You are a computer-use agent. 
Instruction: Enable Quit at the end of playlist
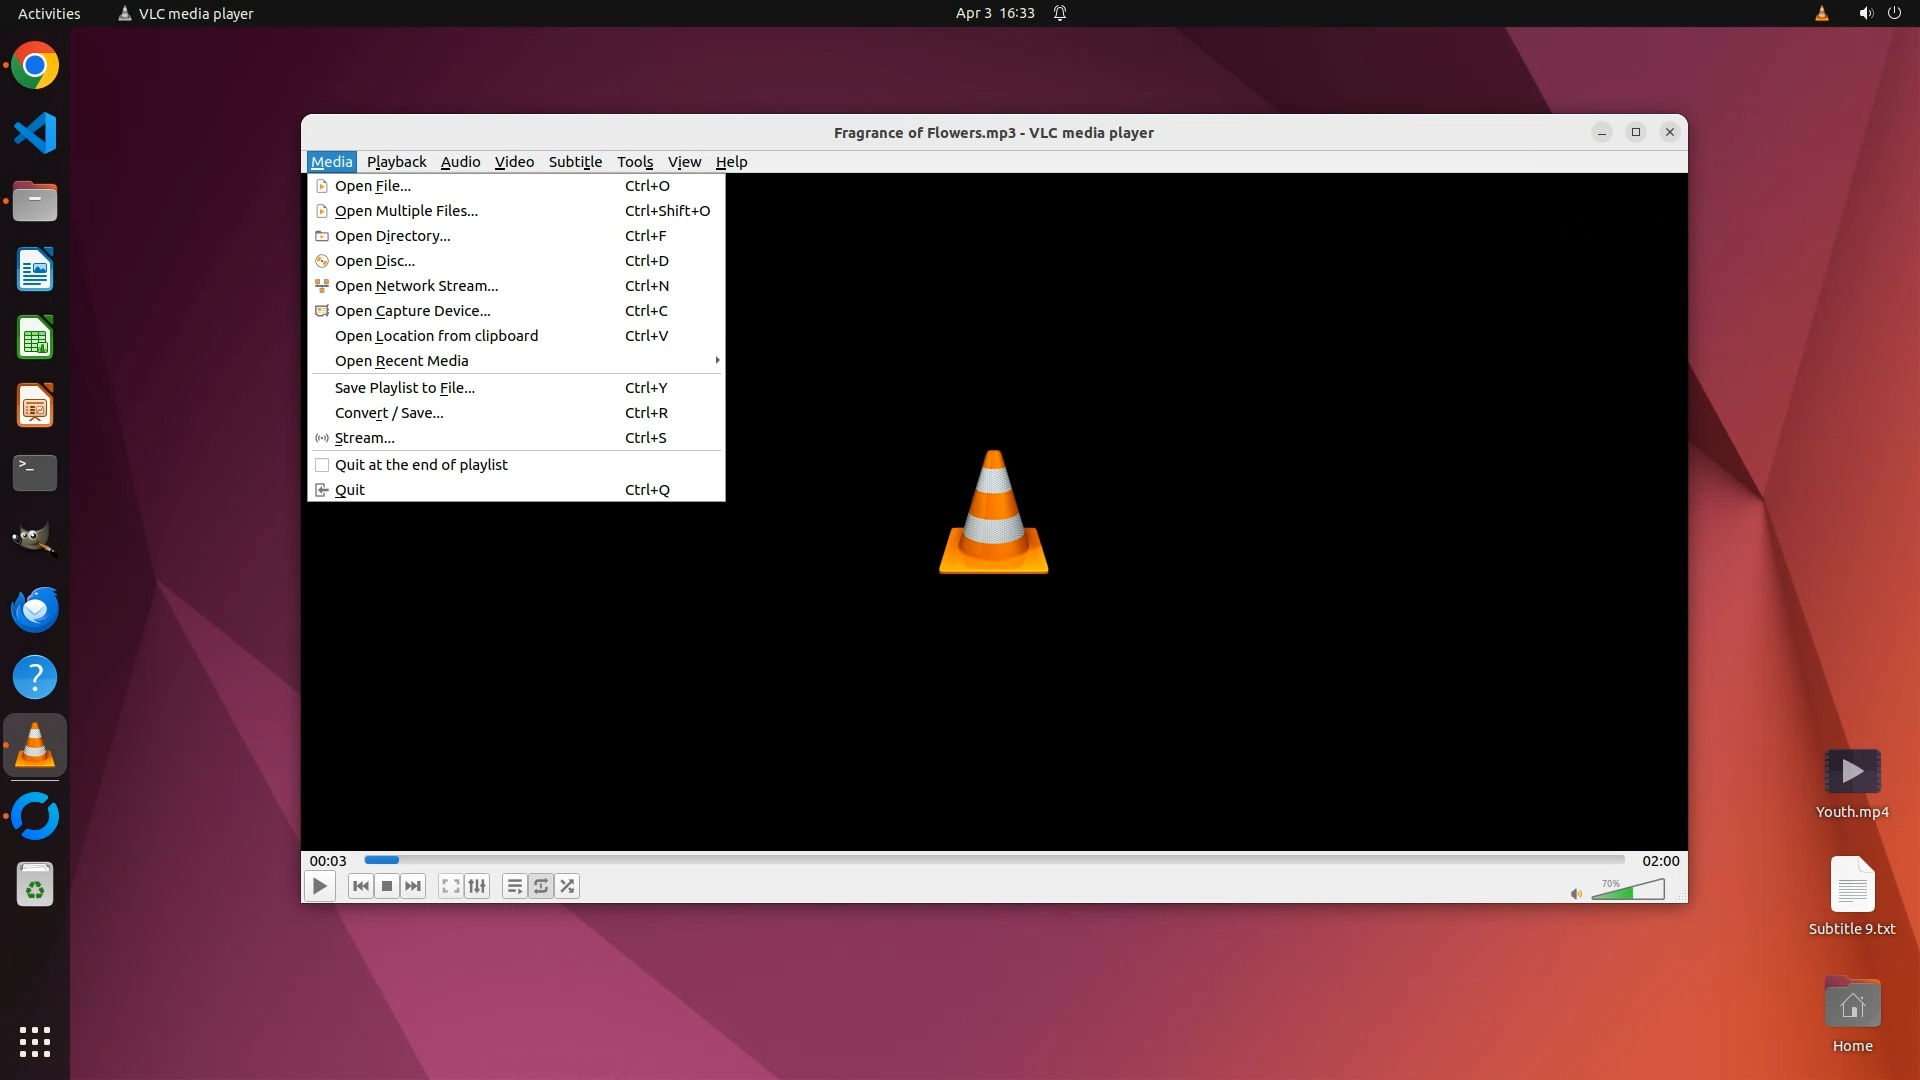(421, 465)
